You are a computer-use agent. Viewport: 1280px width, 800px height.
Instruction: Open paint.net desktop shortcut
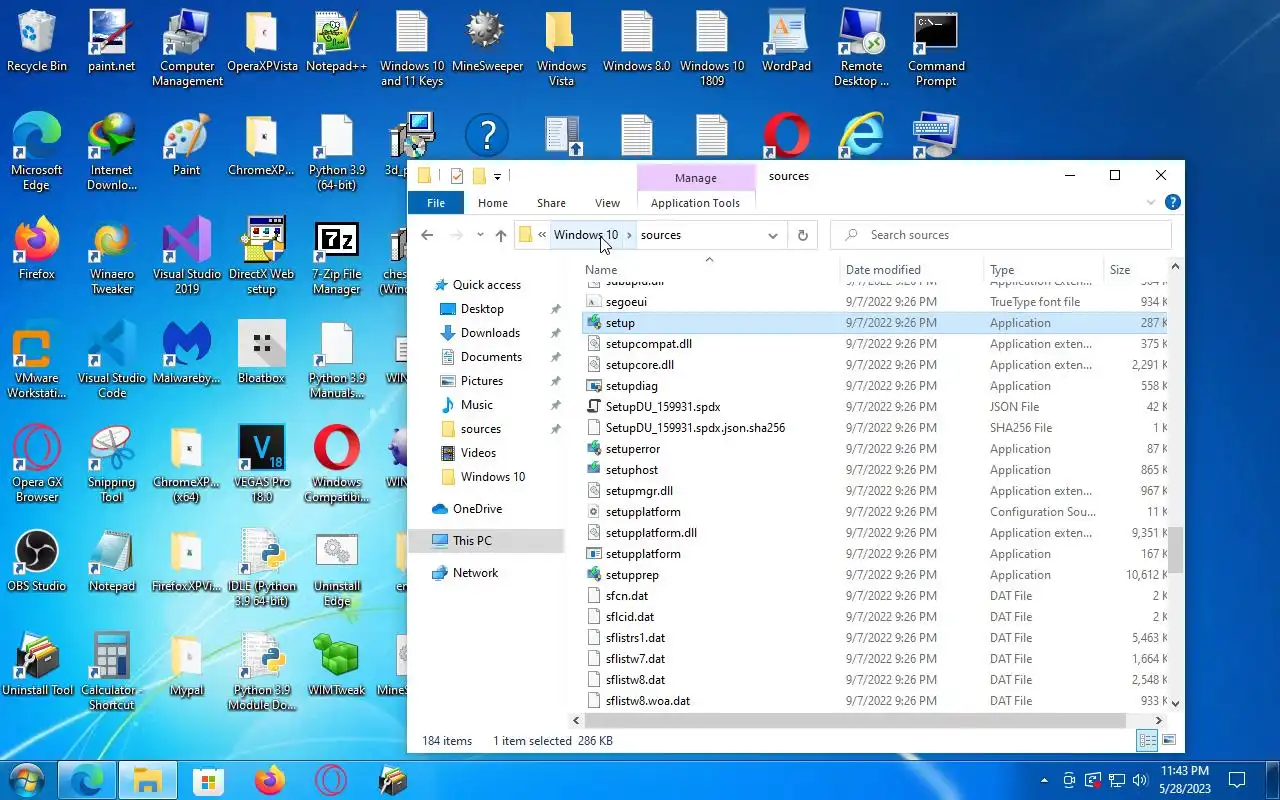pyautogui.click(x=112, y=42)
